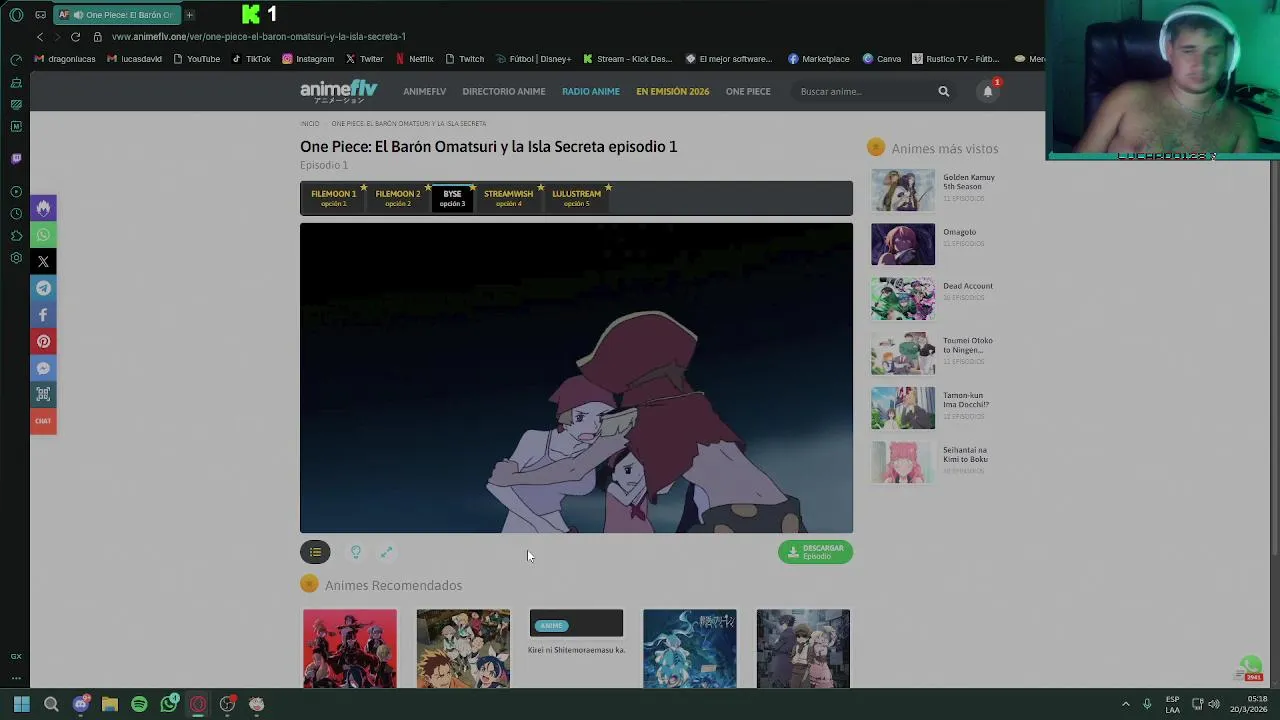The image size is (1280, 720).
Task: Open Kirei ni Shitemoraemasu ka recommended card
Action: pos(576,633)
